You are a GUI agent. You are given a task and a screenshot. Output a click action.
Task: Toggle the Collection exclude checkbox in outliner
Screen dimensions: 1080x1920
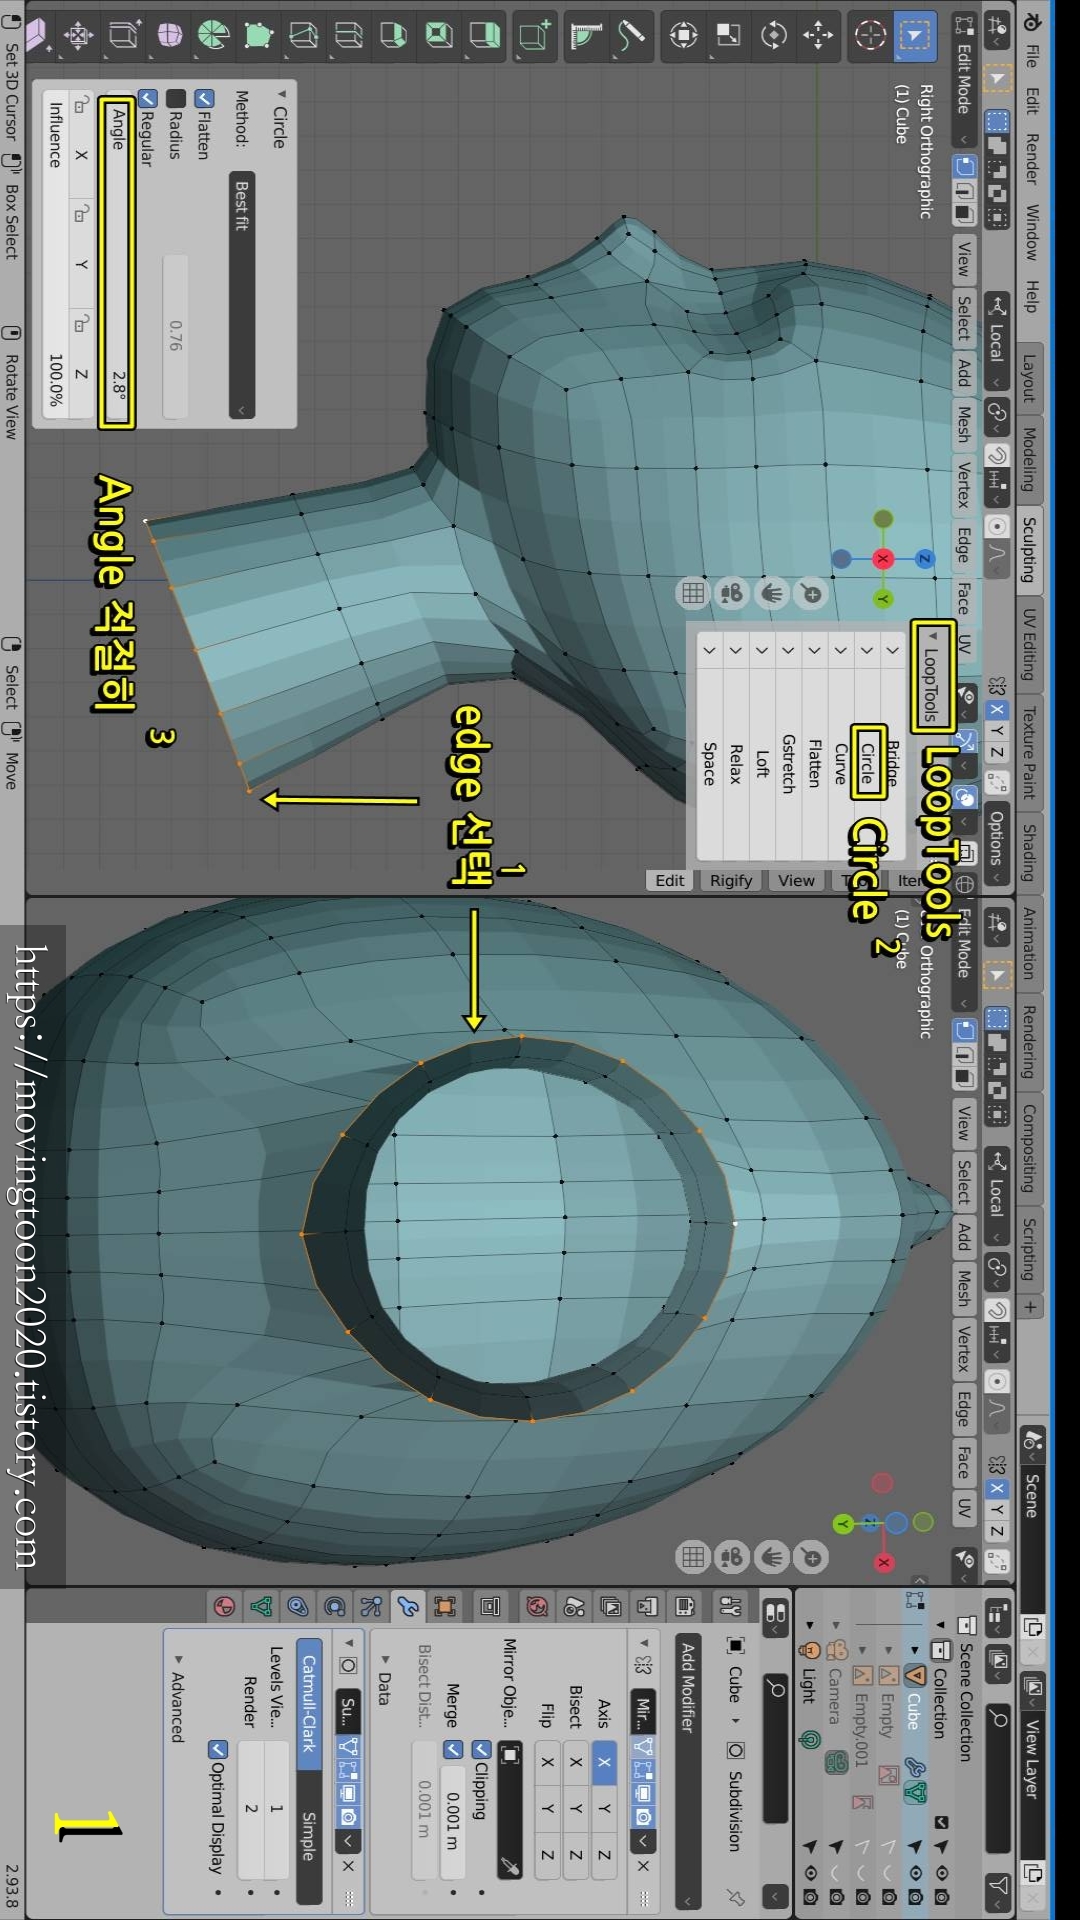941,1822
